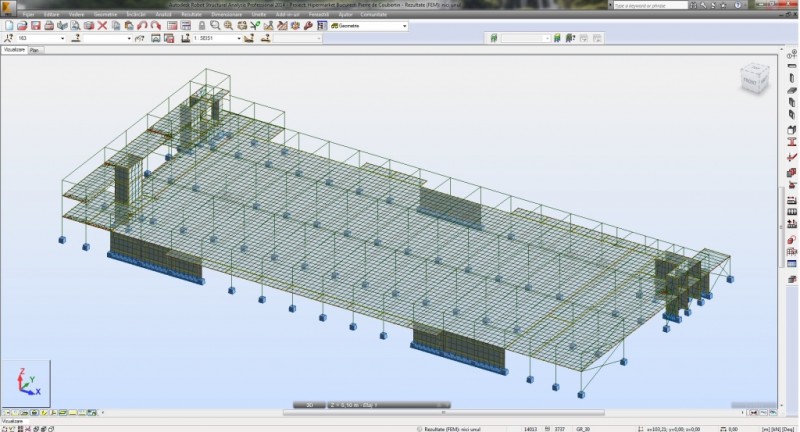Select the Vizualizare tab
This screenshot has width=800, height=432.
click(x=13, y=49)
